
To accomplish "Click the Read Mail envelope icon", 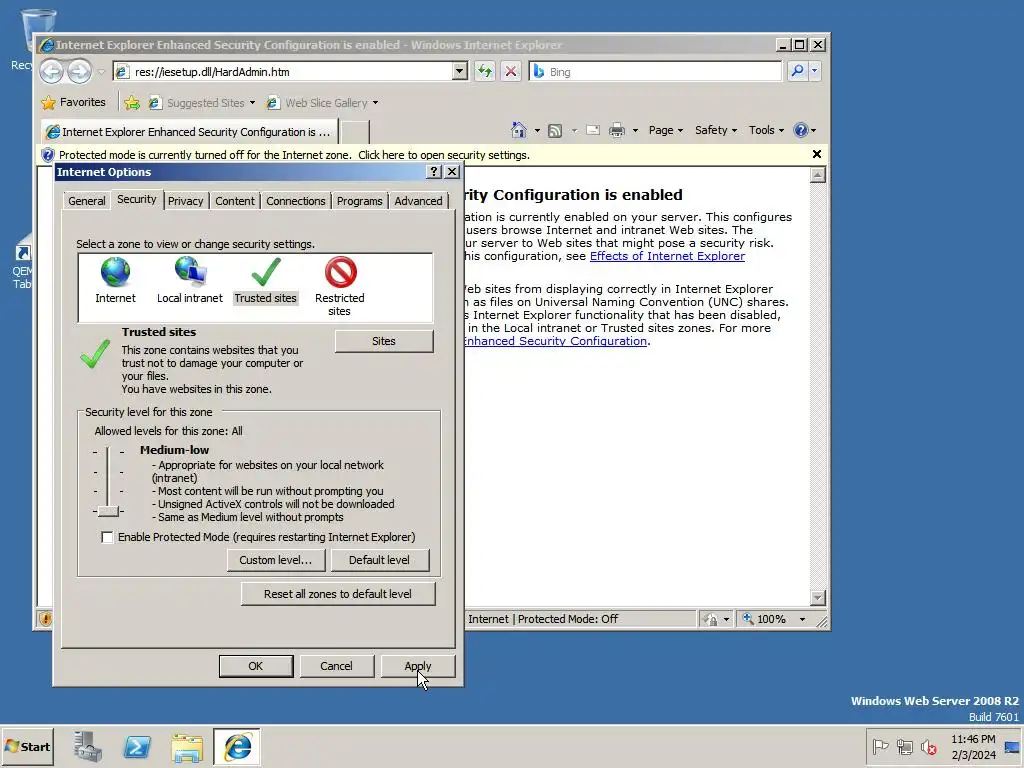I will point(592,130).
